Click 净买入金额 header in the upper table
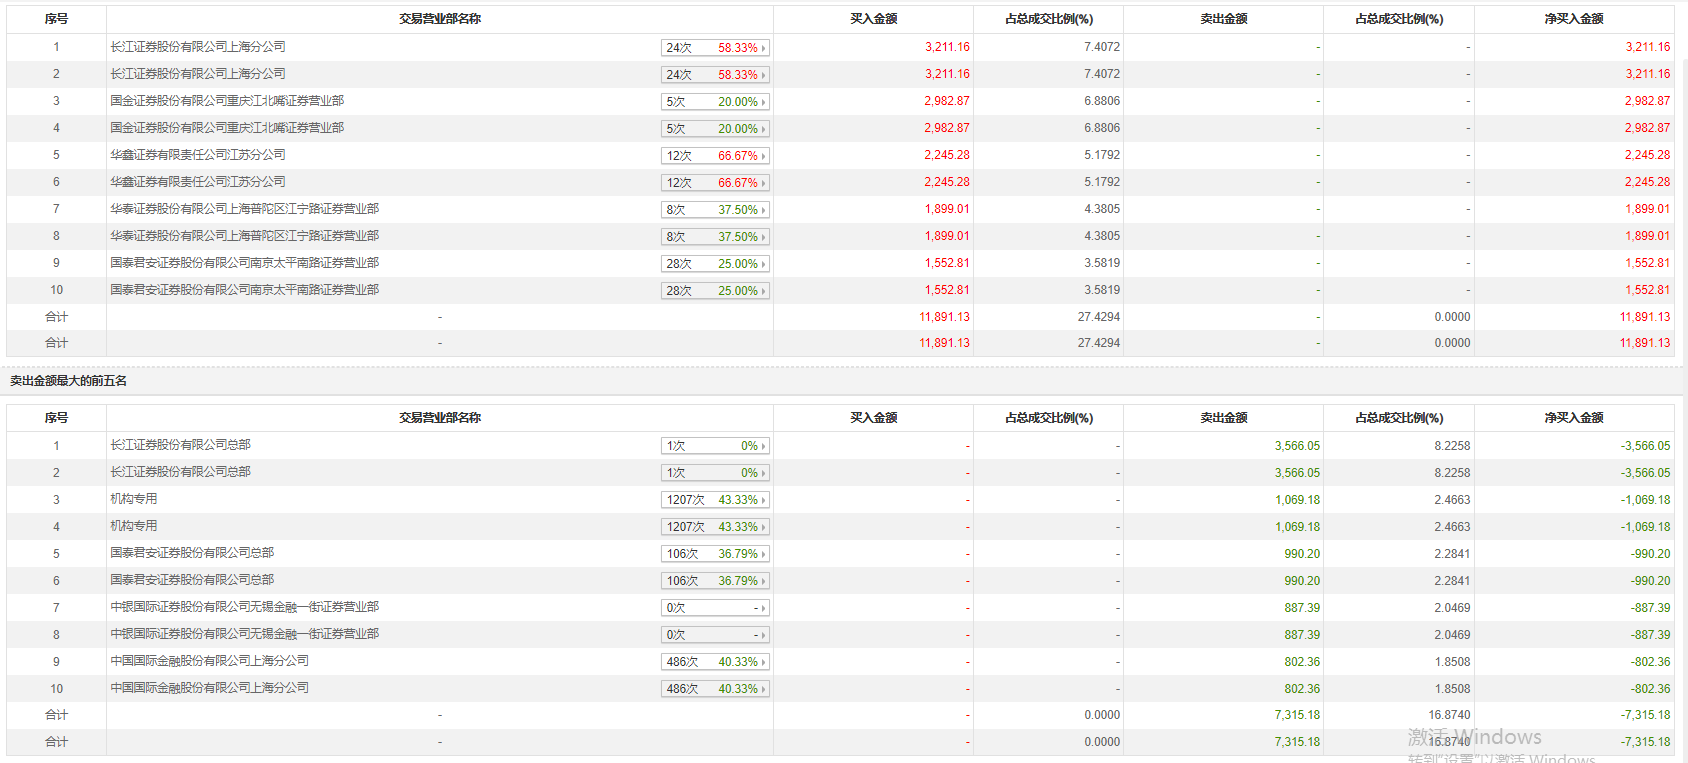 coord(1574,19)
